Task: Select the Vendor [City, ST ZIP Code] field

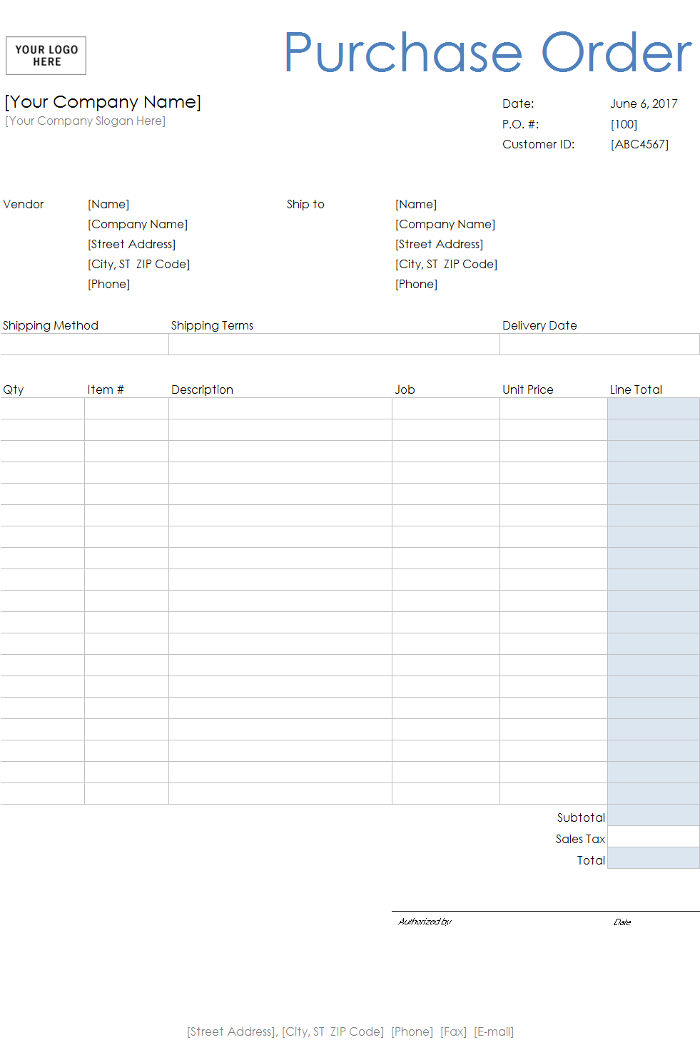Action: pos(139,264)
